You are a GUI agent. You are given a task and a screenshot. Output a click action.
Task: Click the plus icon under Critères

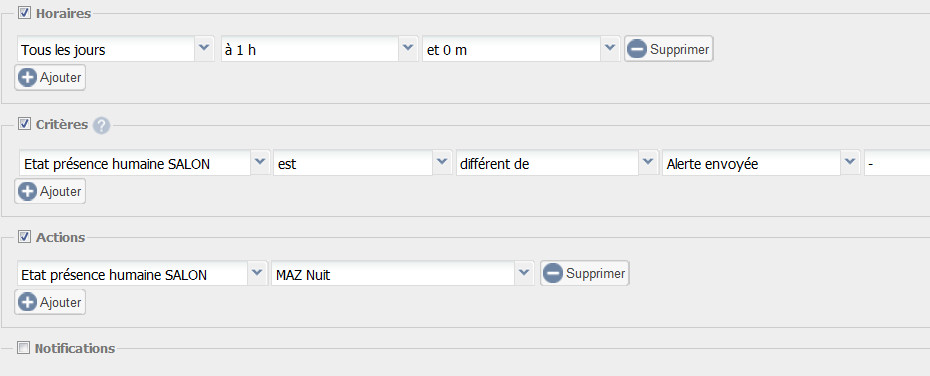click(x=27, y=192)
